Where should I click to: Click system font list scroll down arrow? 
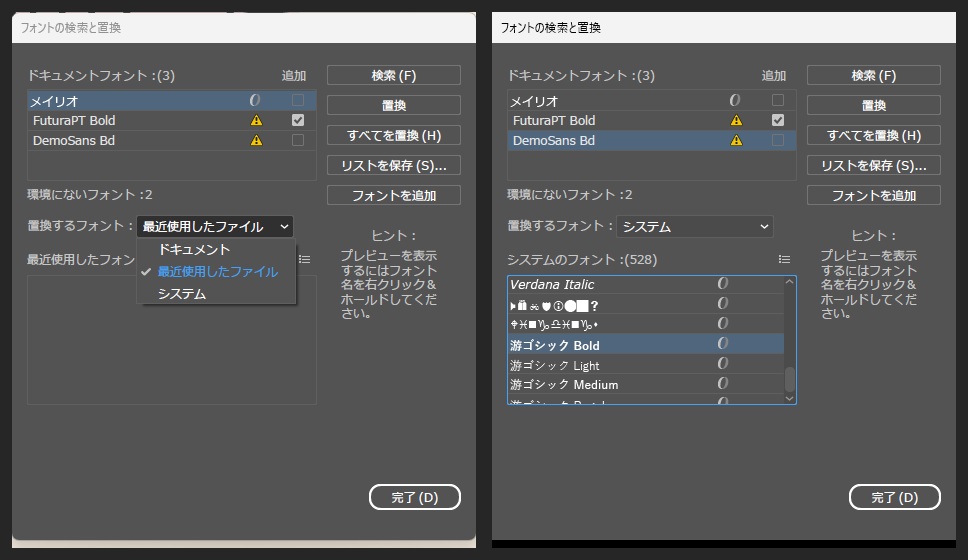790,399
